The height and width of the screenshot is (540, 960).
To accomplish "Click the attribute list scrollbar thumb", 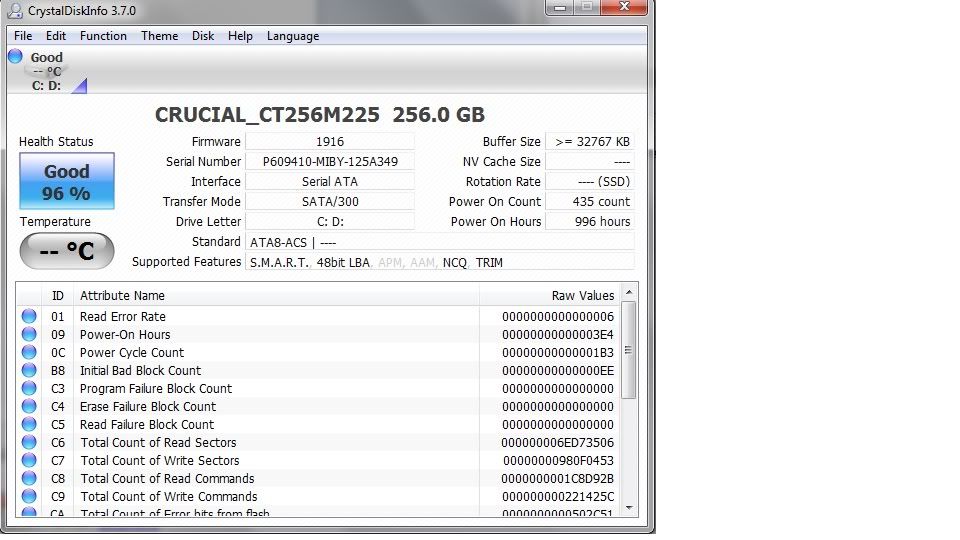I will pos(629,350).
